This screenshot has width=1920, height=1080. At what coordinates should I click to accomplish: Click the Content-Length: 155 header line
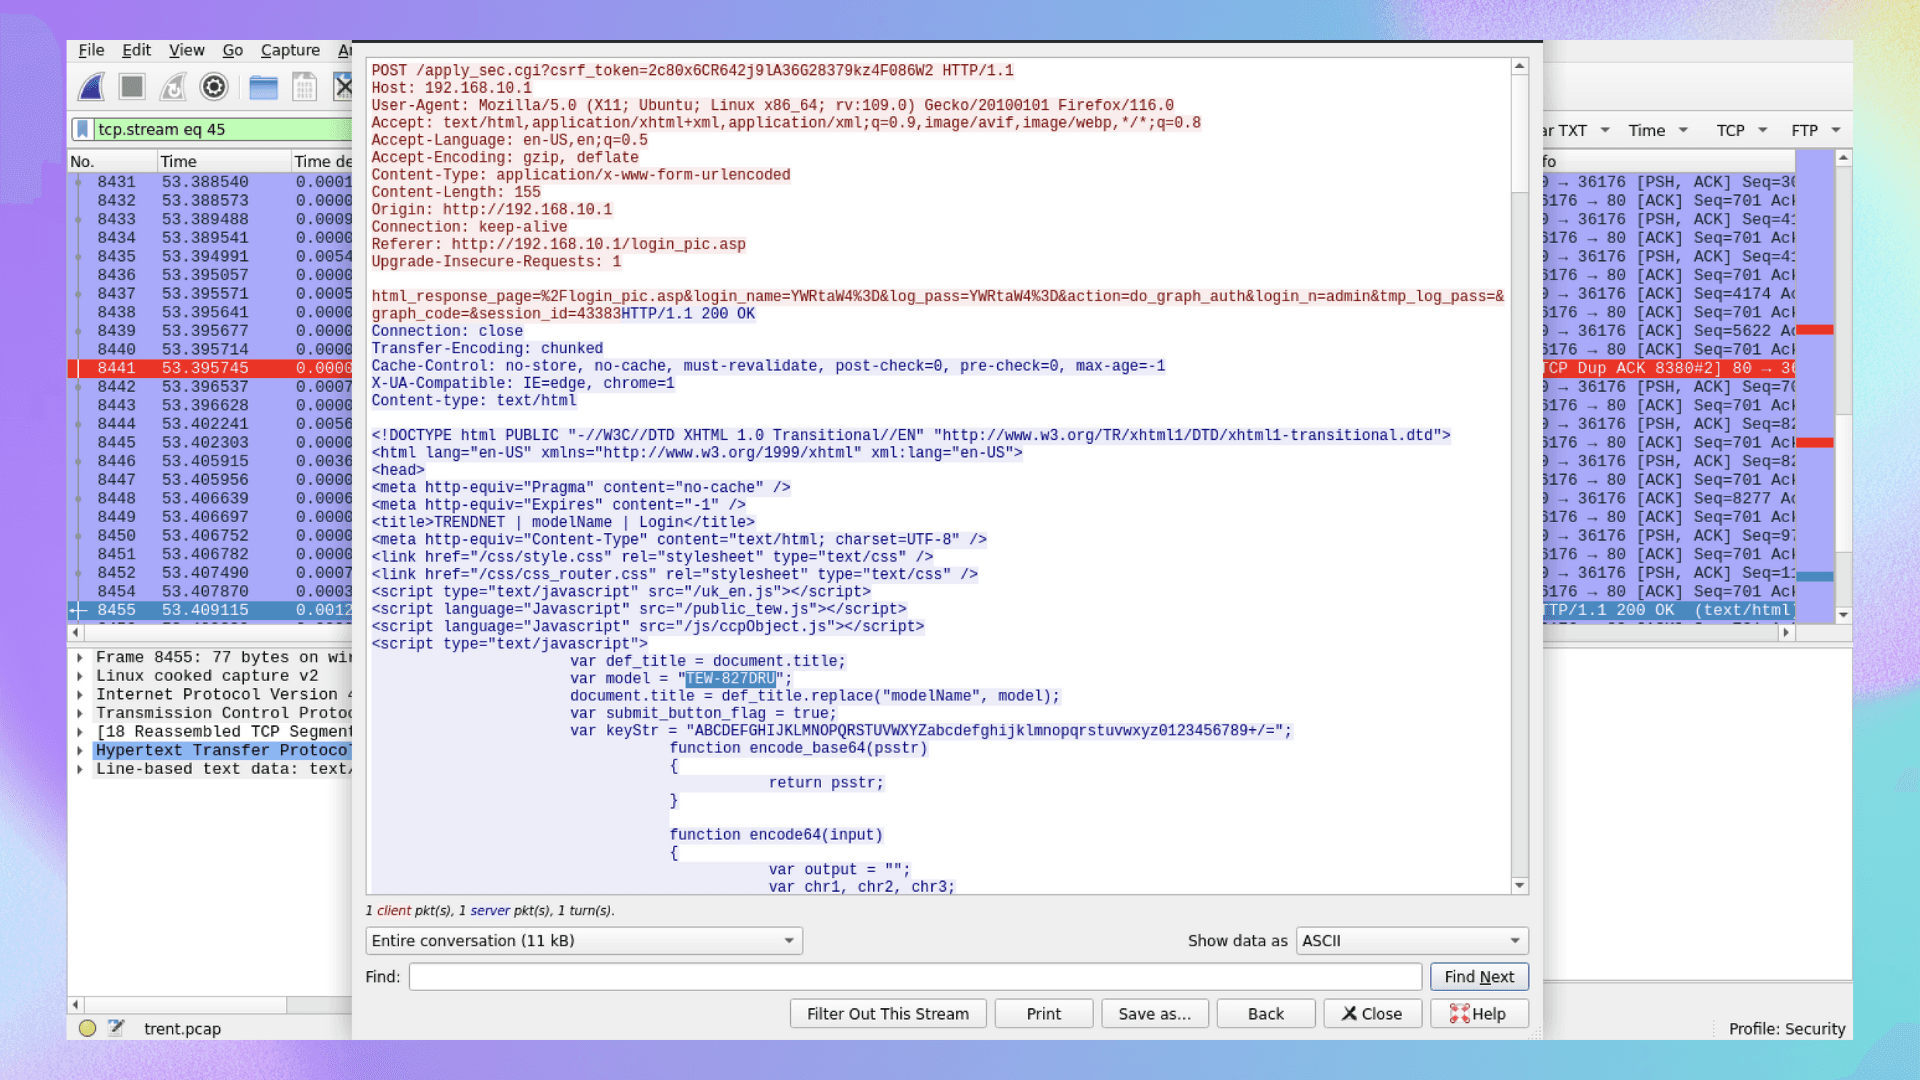[x=456, y=192]
